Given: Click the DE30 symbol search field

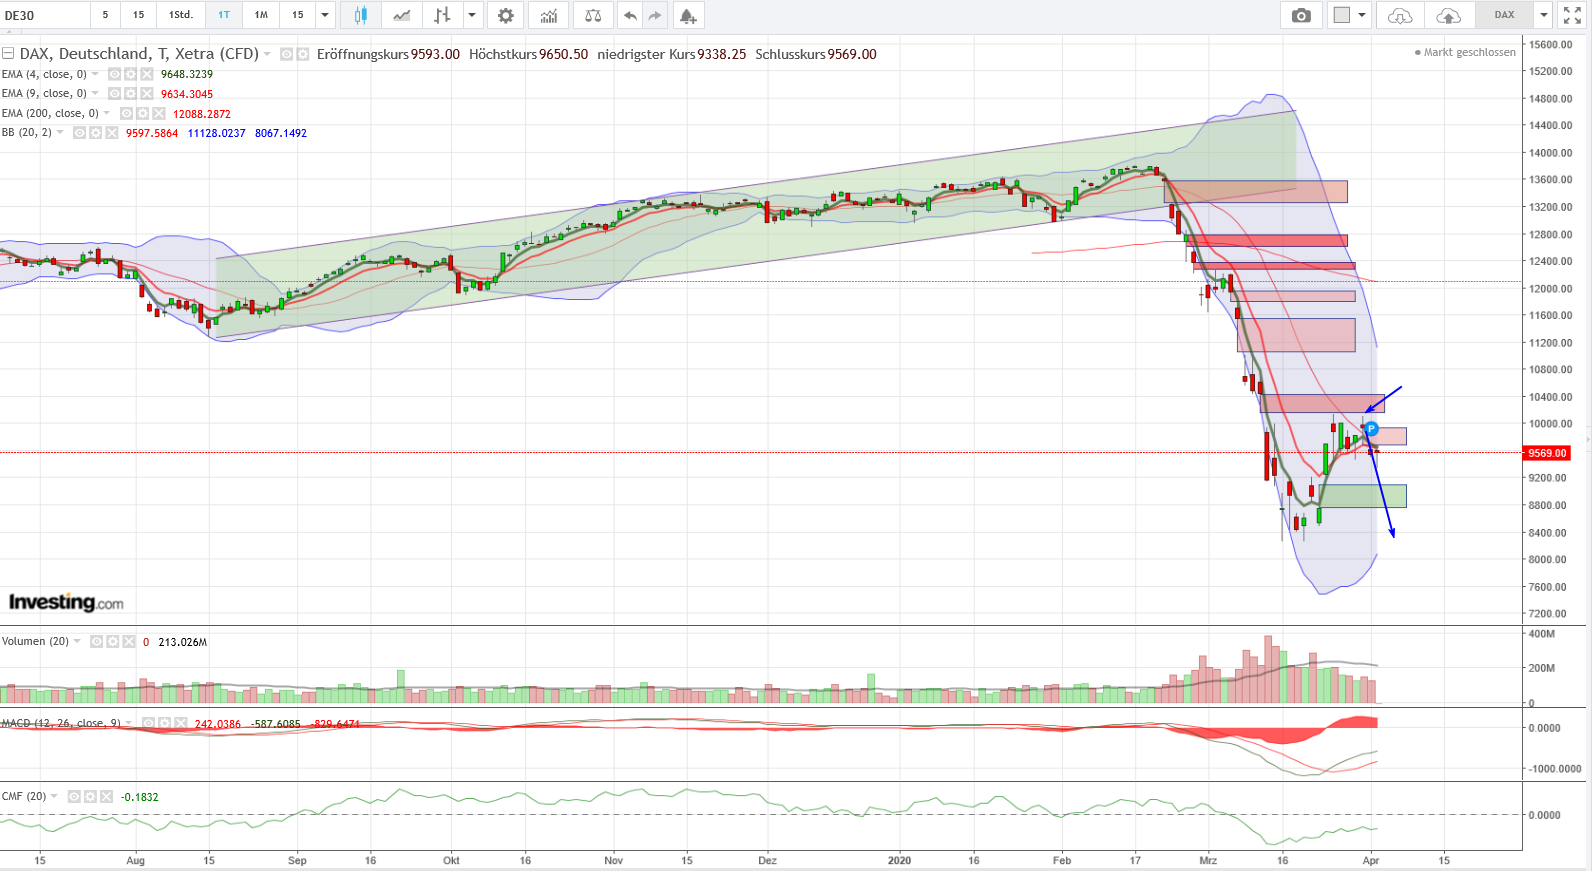Looking at the screenshot, I should tap(45, 15).
